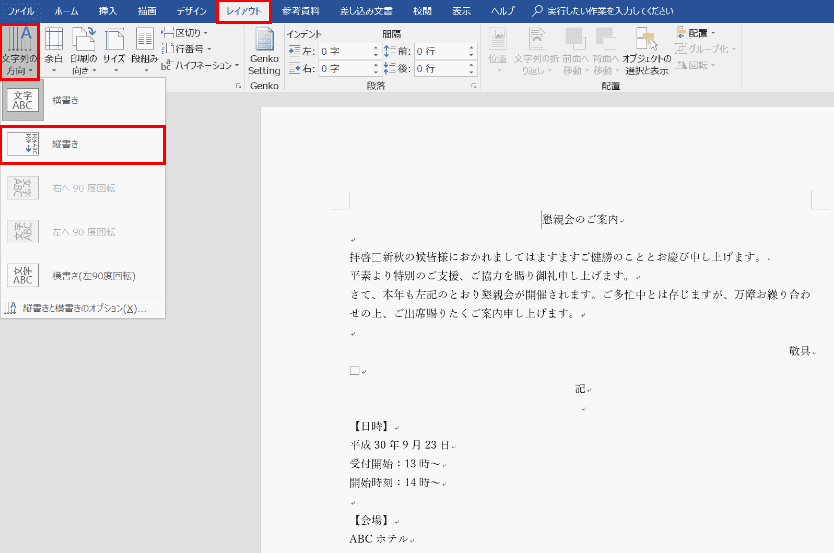Switch to the 挿入 tab
This screenshot has width=834, height=553.
[108, 10]
